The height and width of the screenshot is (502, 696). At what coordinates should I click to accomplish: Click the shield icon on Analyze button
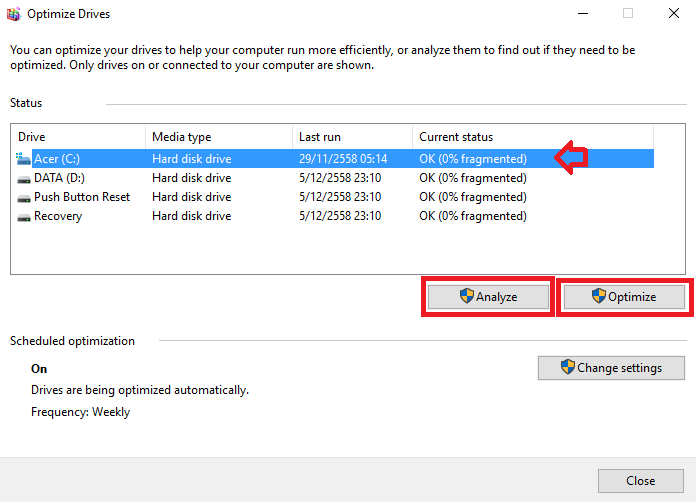coord(467,296)
